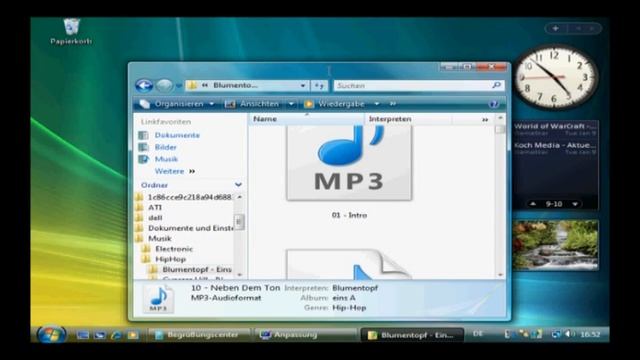Expand the Ansichten views dropdown arrow
This screenshot has height=360, width=640.
point(291,104)
